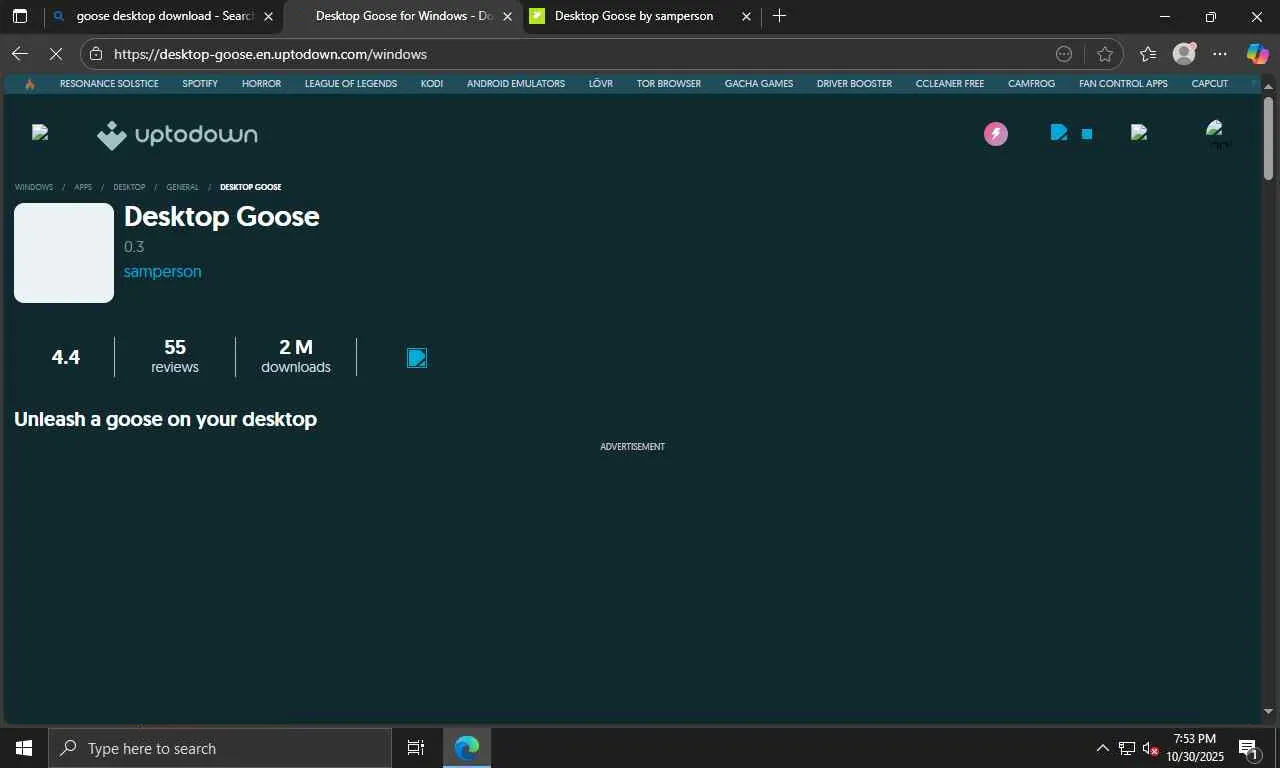Open the RESONANCE SOLSTICE trending link
This screenshot has width=1280, height=768.
pyautogui.click(x=109, y=84)
